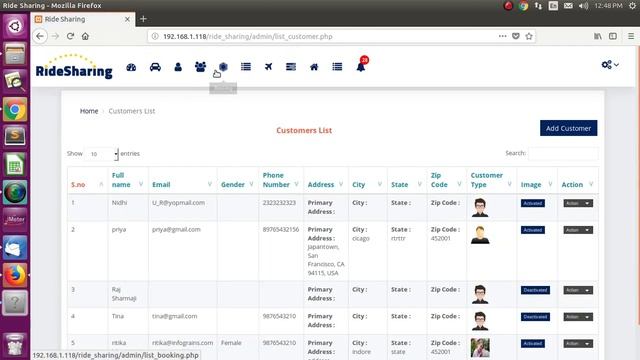The height and width of the screenshot is (360, 640).
Task: Sort table by Full name column
Action: coord(128,180)
